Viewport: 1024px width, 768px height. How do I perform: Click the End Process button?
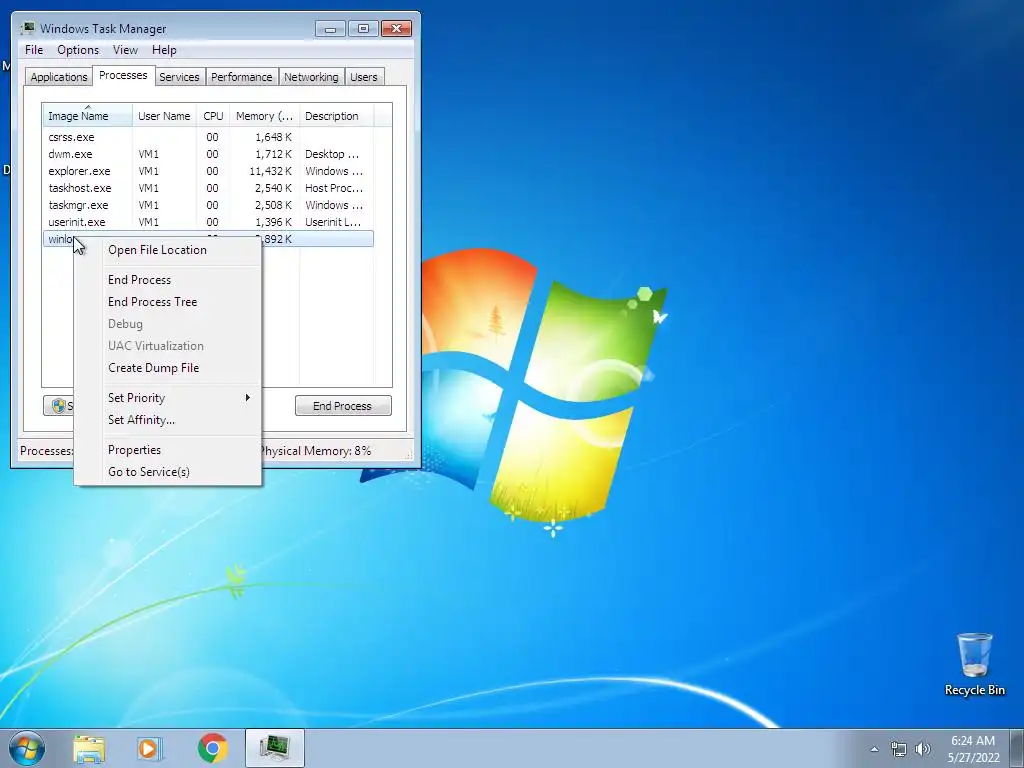point(343,406)
